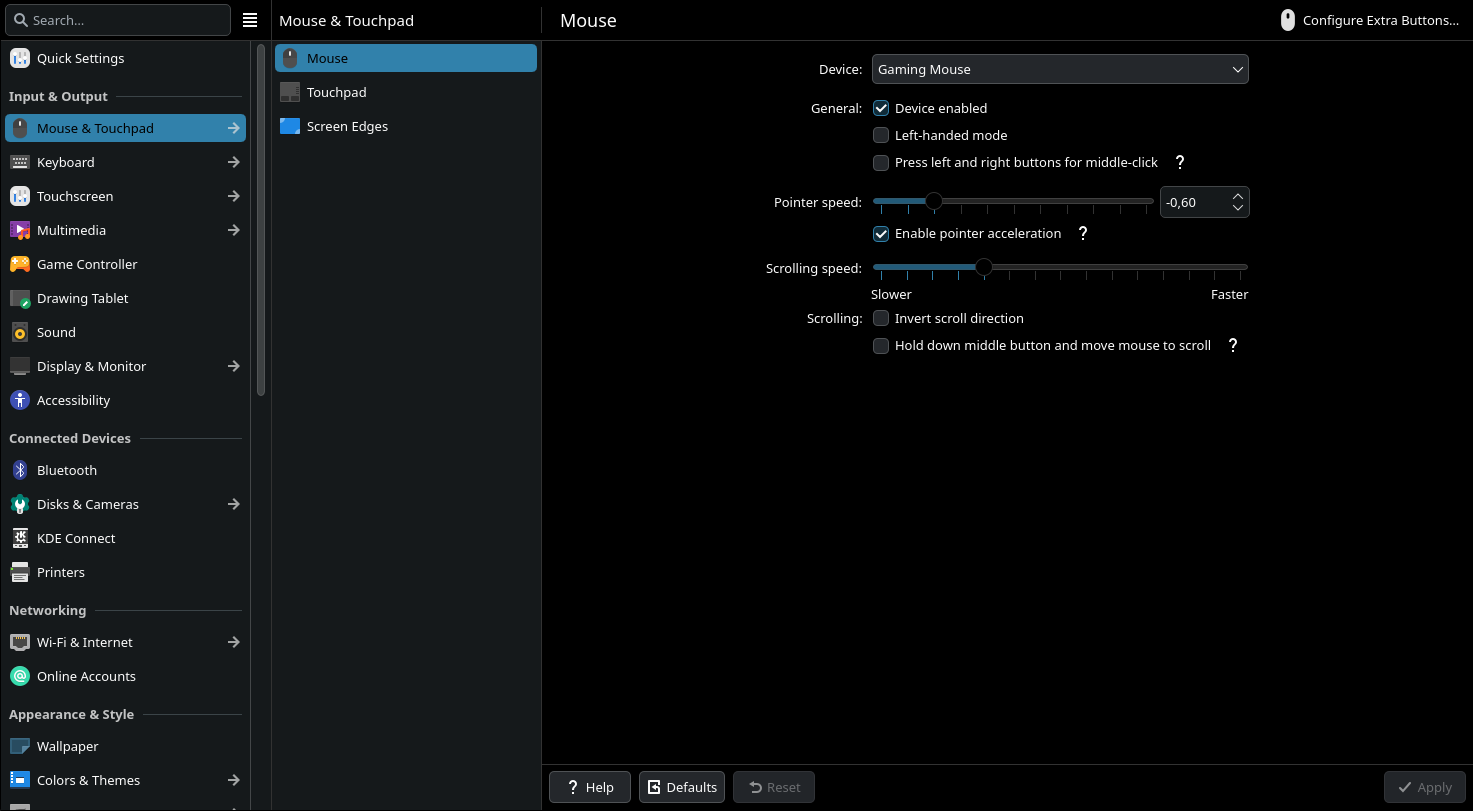The width and height of the screenshot is (1473, 811).
Task: Go to the Sound settings
Action: pyautogui.click(x=125, y=332)
